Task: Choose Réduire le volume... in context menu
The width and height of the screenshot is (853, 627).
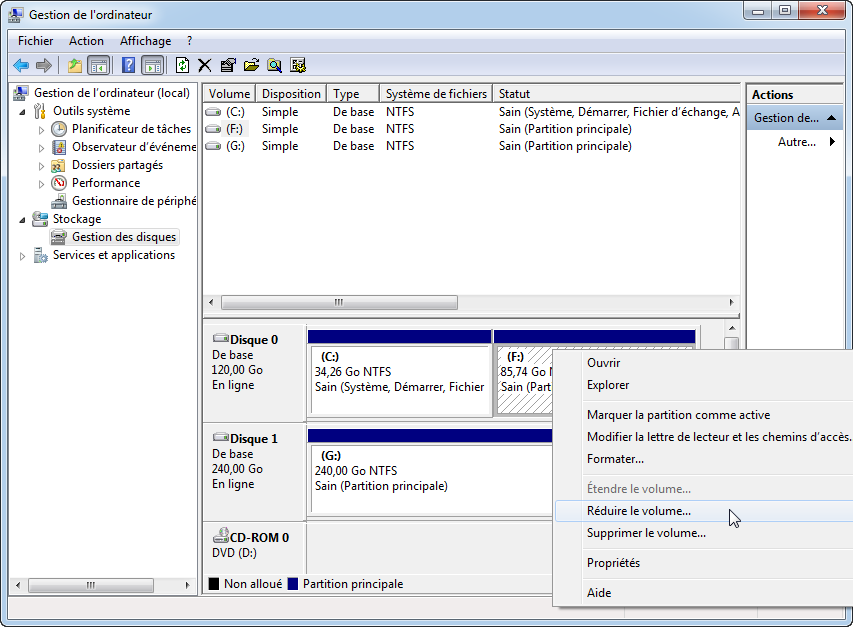Action: [638, 511]
